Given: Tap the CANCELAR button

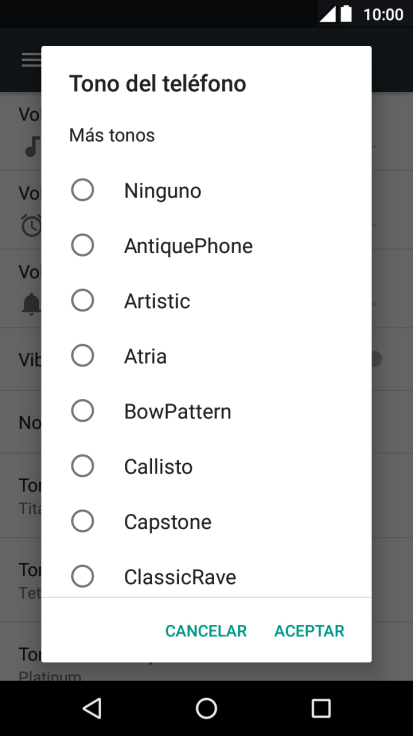Looking at the screenshot, I should pyautogui.click(x=206, y=631).
